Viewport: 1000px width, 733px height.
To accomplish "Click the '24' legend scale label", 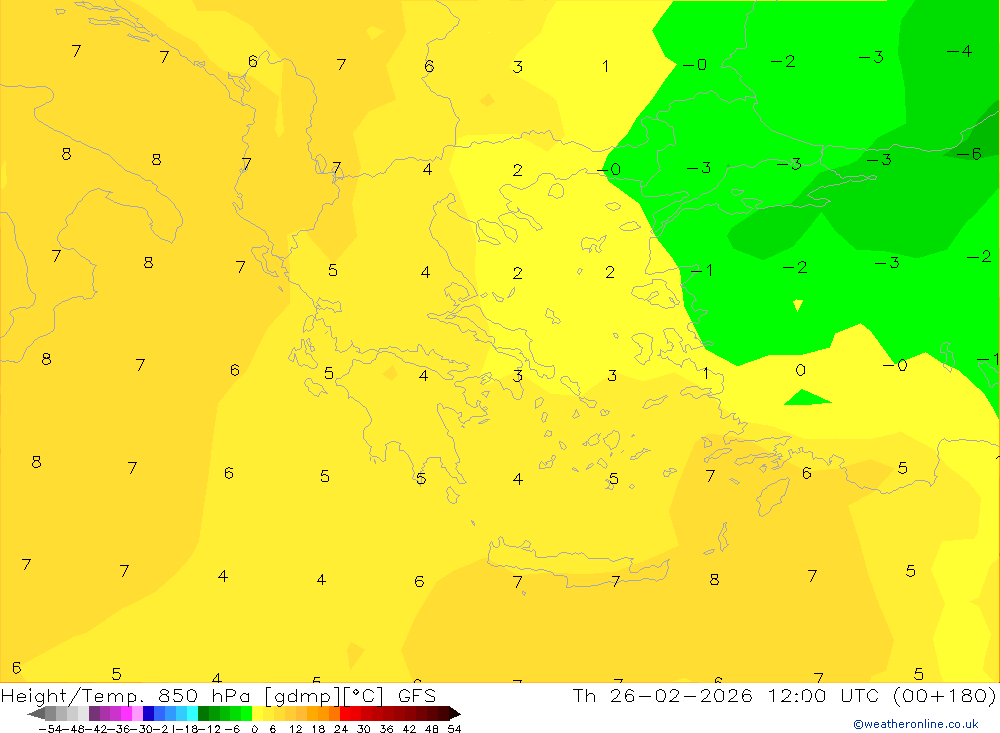I will point(341,729).
